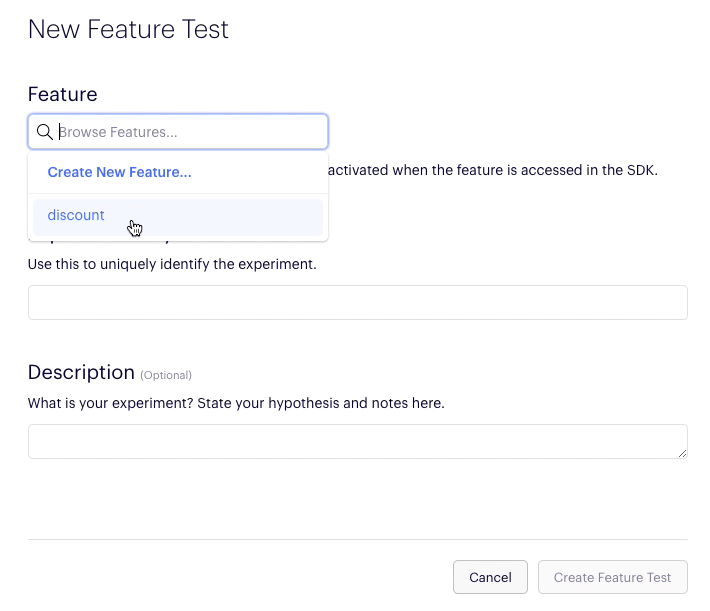Click the experiment key input field
This screenshot has height=611, width=710.
point(357,303)
